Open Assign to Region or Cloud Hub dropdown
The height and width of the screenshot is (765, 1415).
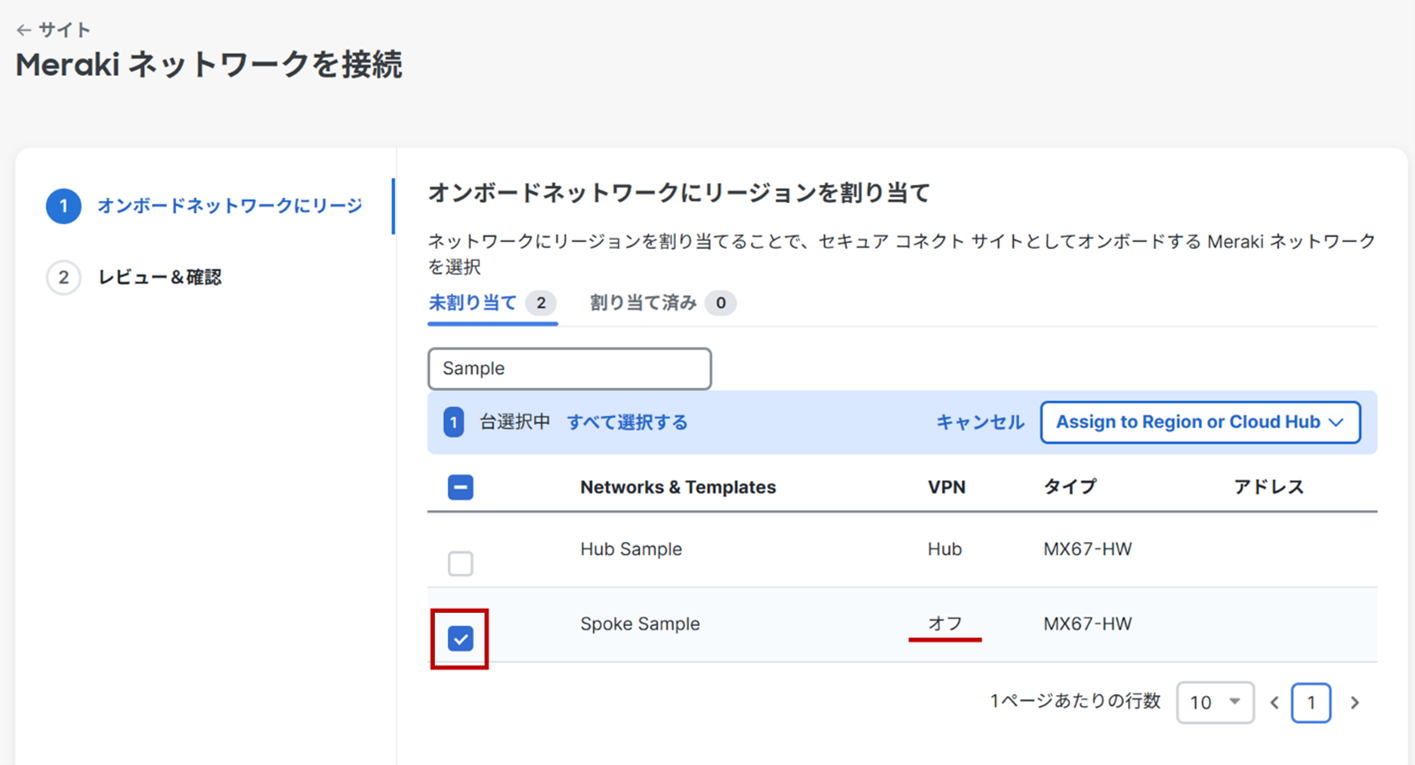pos(1200,422)
